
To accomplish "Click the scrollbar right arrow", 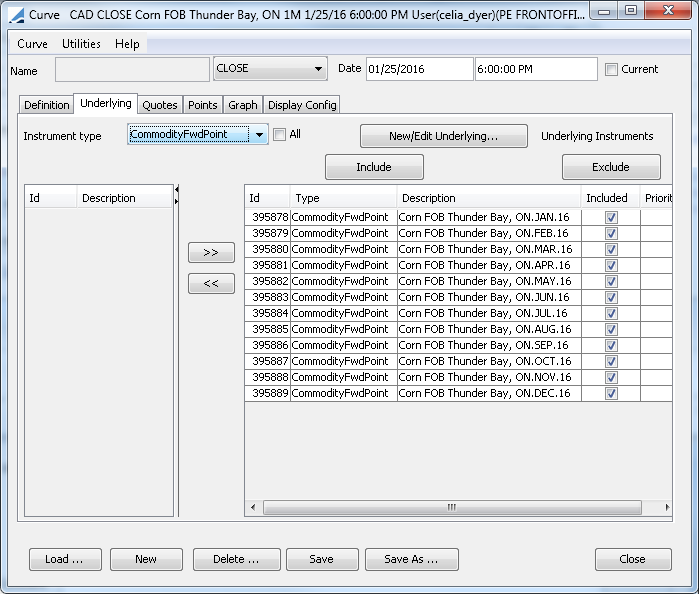I will click(667, 507).
